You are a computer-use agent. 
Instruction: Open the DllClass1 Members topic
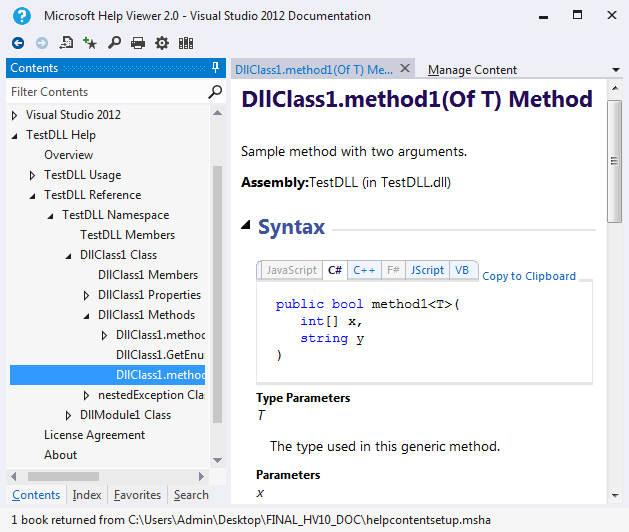(x=148, y=275)
